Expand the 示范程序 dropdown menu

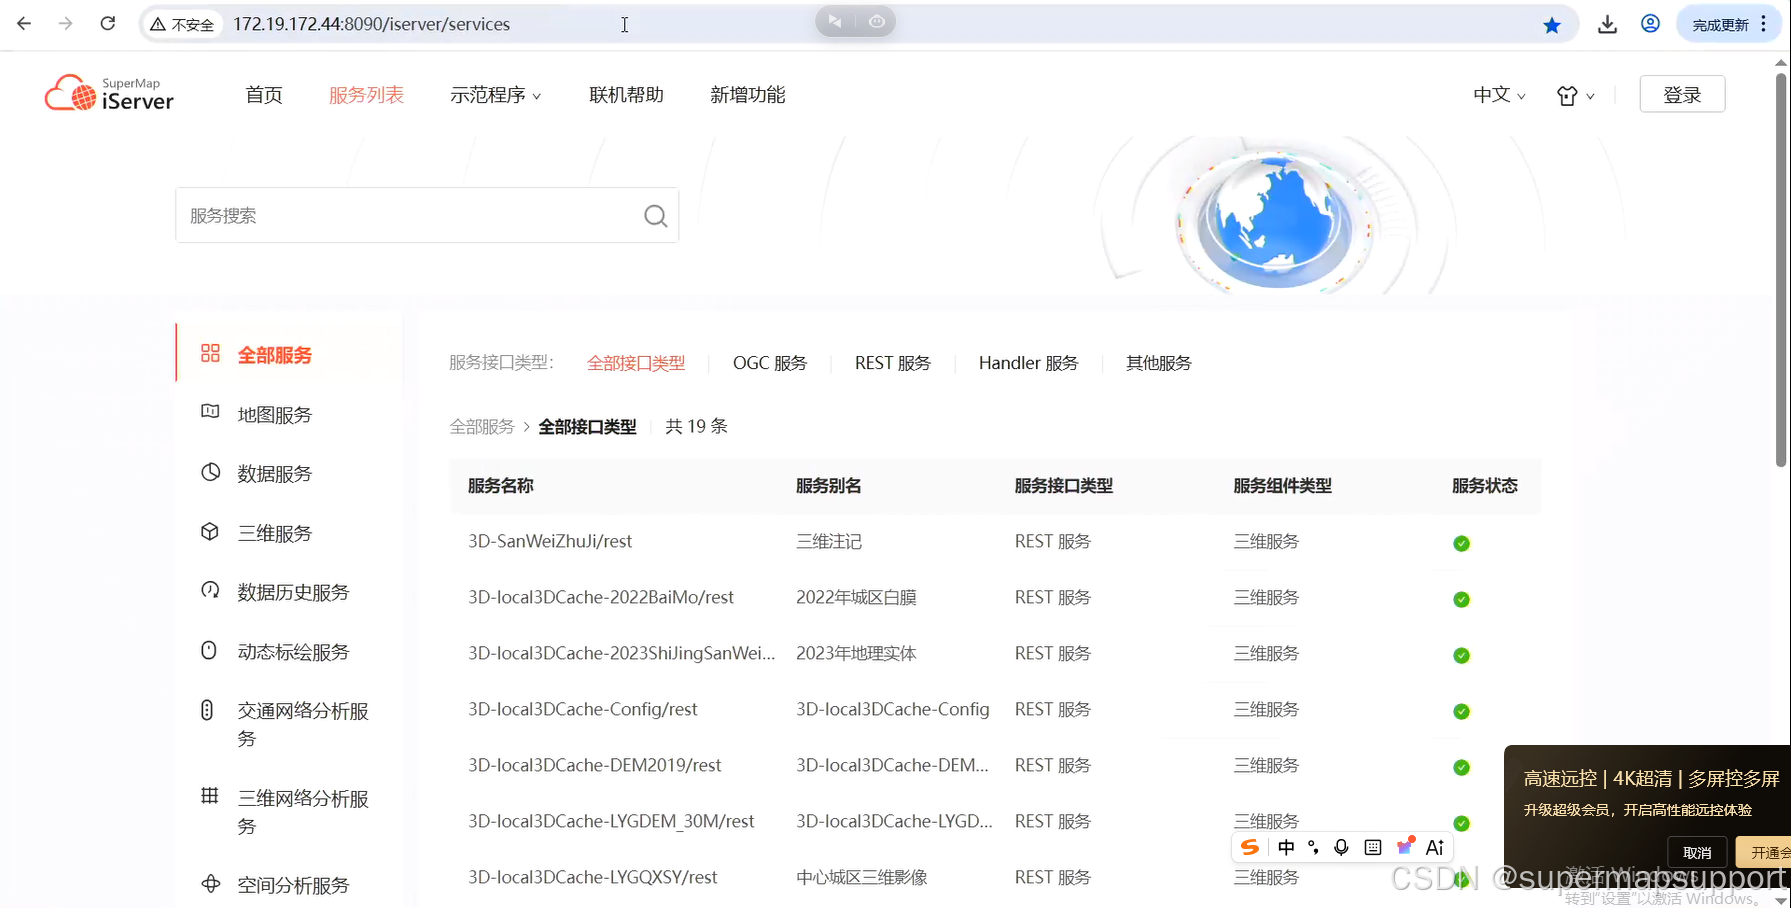pyautogui.click(x=496, y=95)
